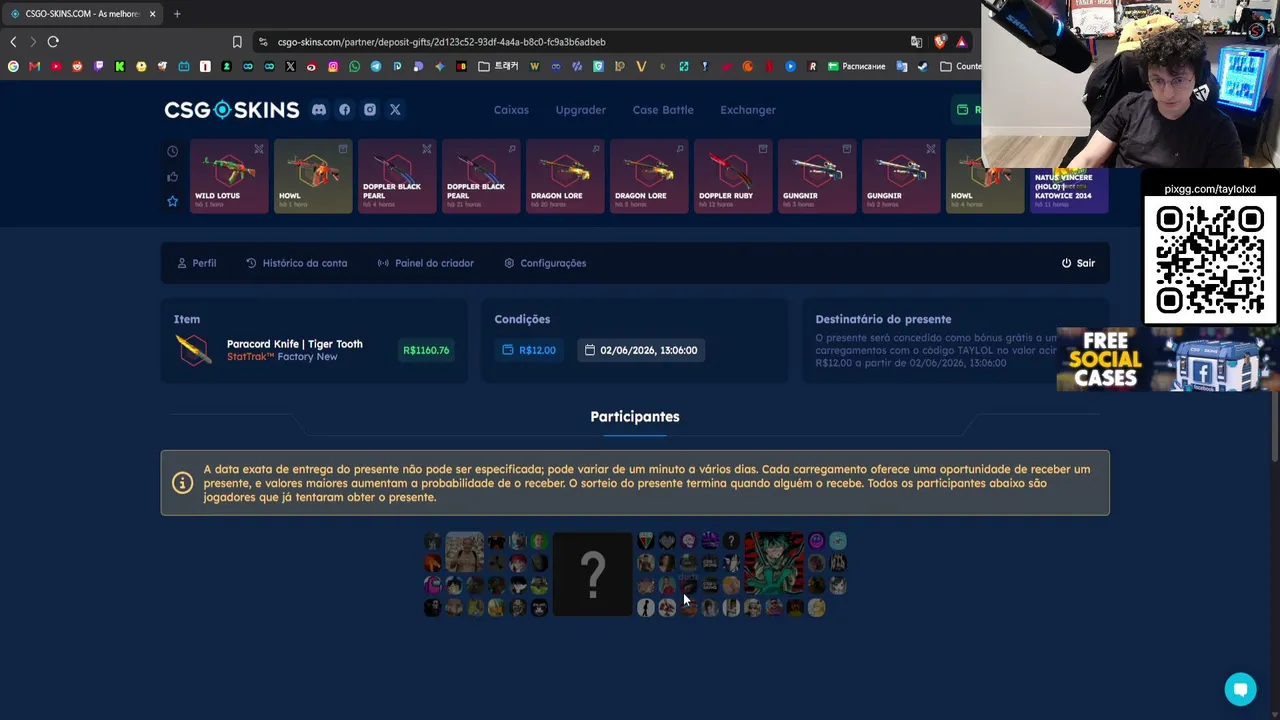Open the Steam bookmark icon
Image resolution: width=1280 pixels, height=720 pixels.
click(x=922, y=66)
